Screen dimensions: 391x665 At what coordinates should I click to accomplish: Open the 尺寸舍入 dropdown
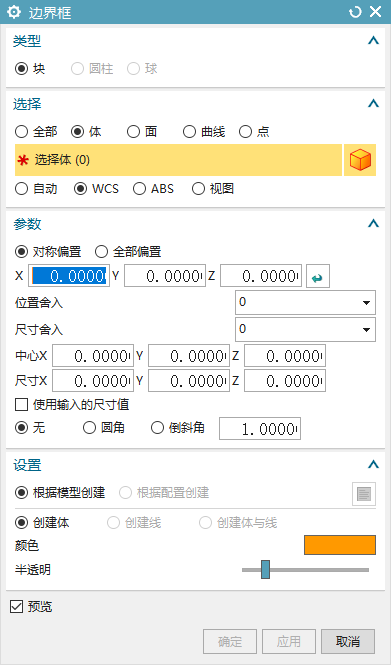tap(305, 329)
